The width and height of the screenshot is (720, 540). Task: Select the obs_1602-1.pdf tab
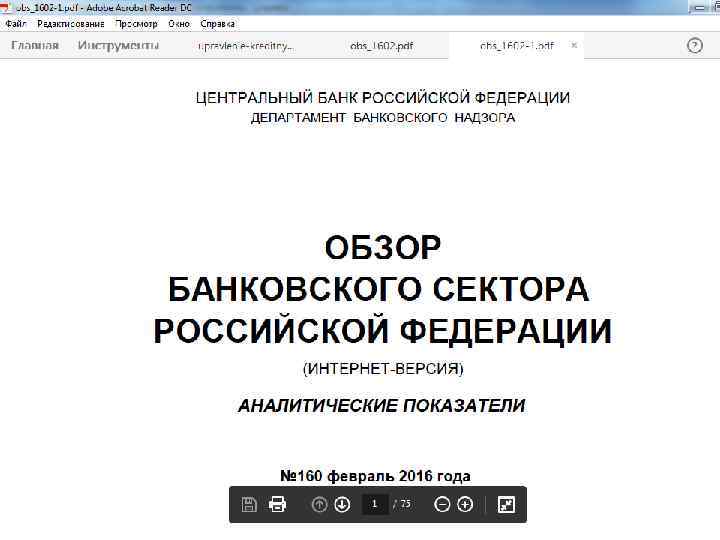tap(517, 46)
